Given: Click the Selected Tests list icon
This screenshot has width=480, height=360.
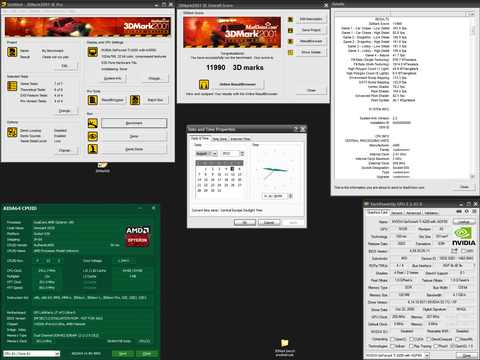Looking at the screenshot, I should 12,86.
